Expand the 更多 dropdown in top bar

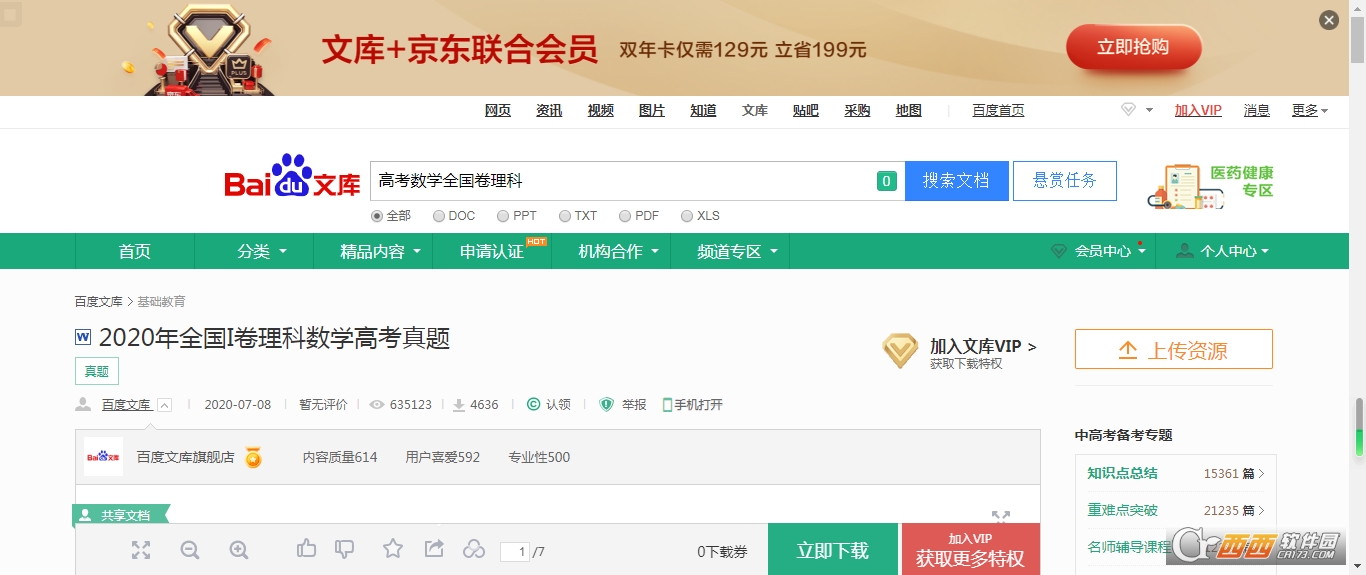(1310, 111)
